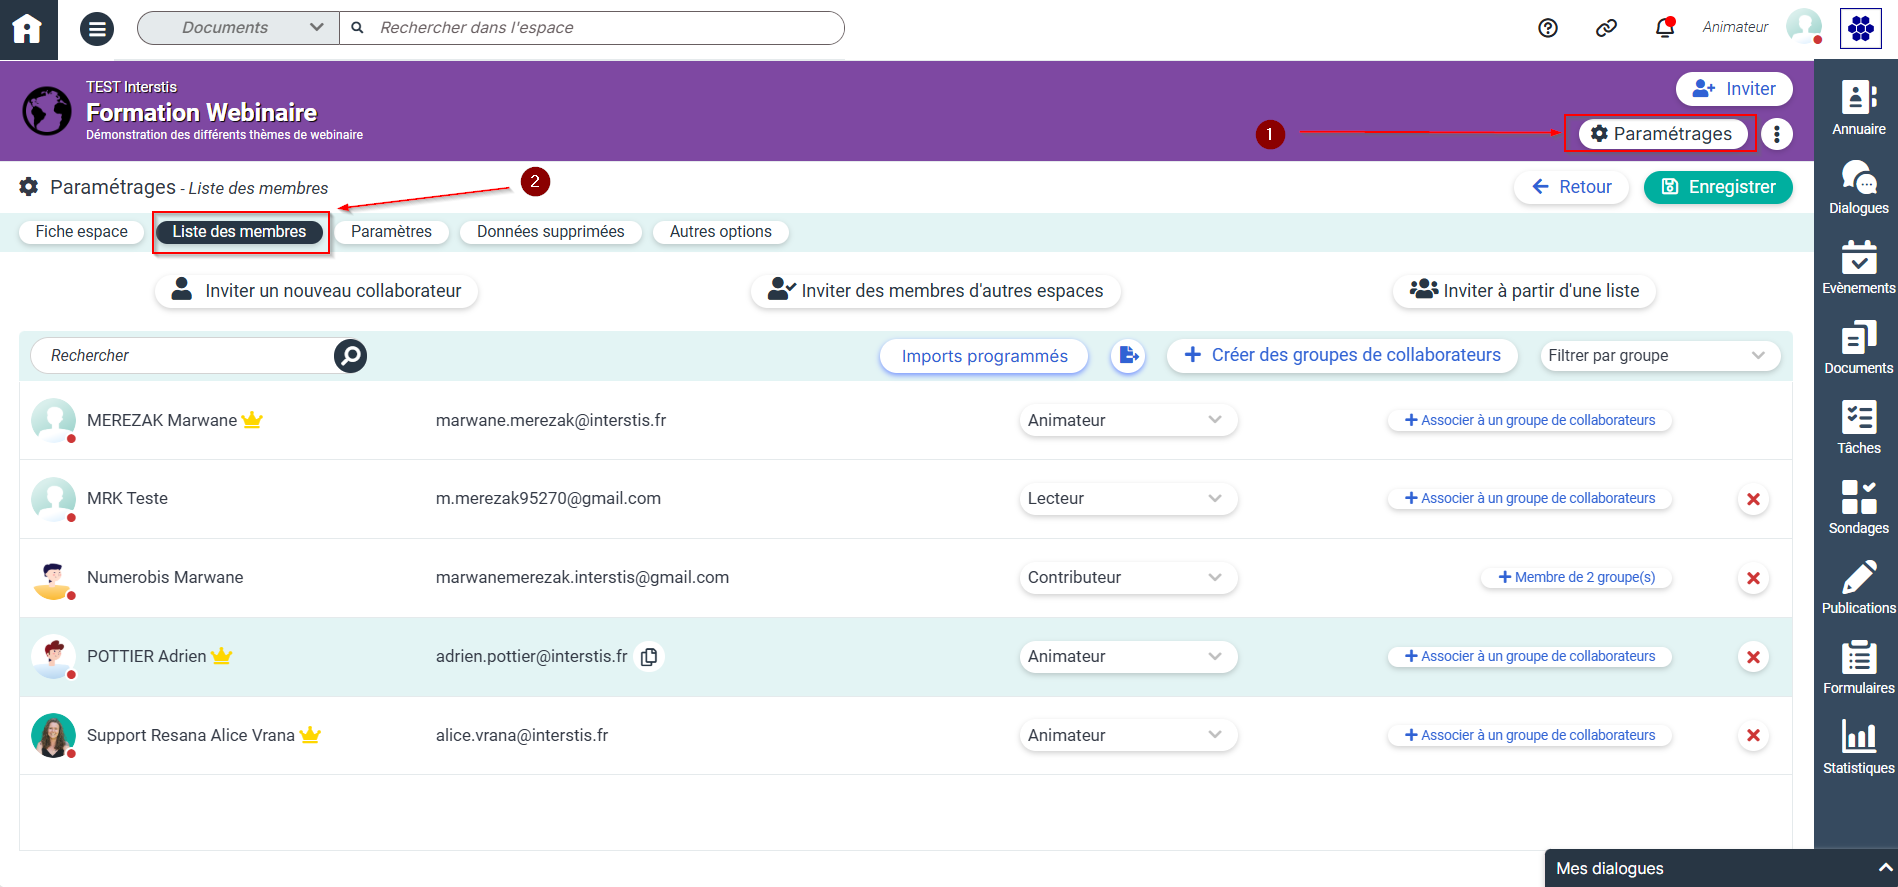Change the Lecteur role dropdown for MRK Teste
The width and height of the screenshot is (1898, 887).
coord(1127,499)
